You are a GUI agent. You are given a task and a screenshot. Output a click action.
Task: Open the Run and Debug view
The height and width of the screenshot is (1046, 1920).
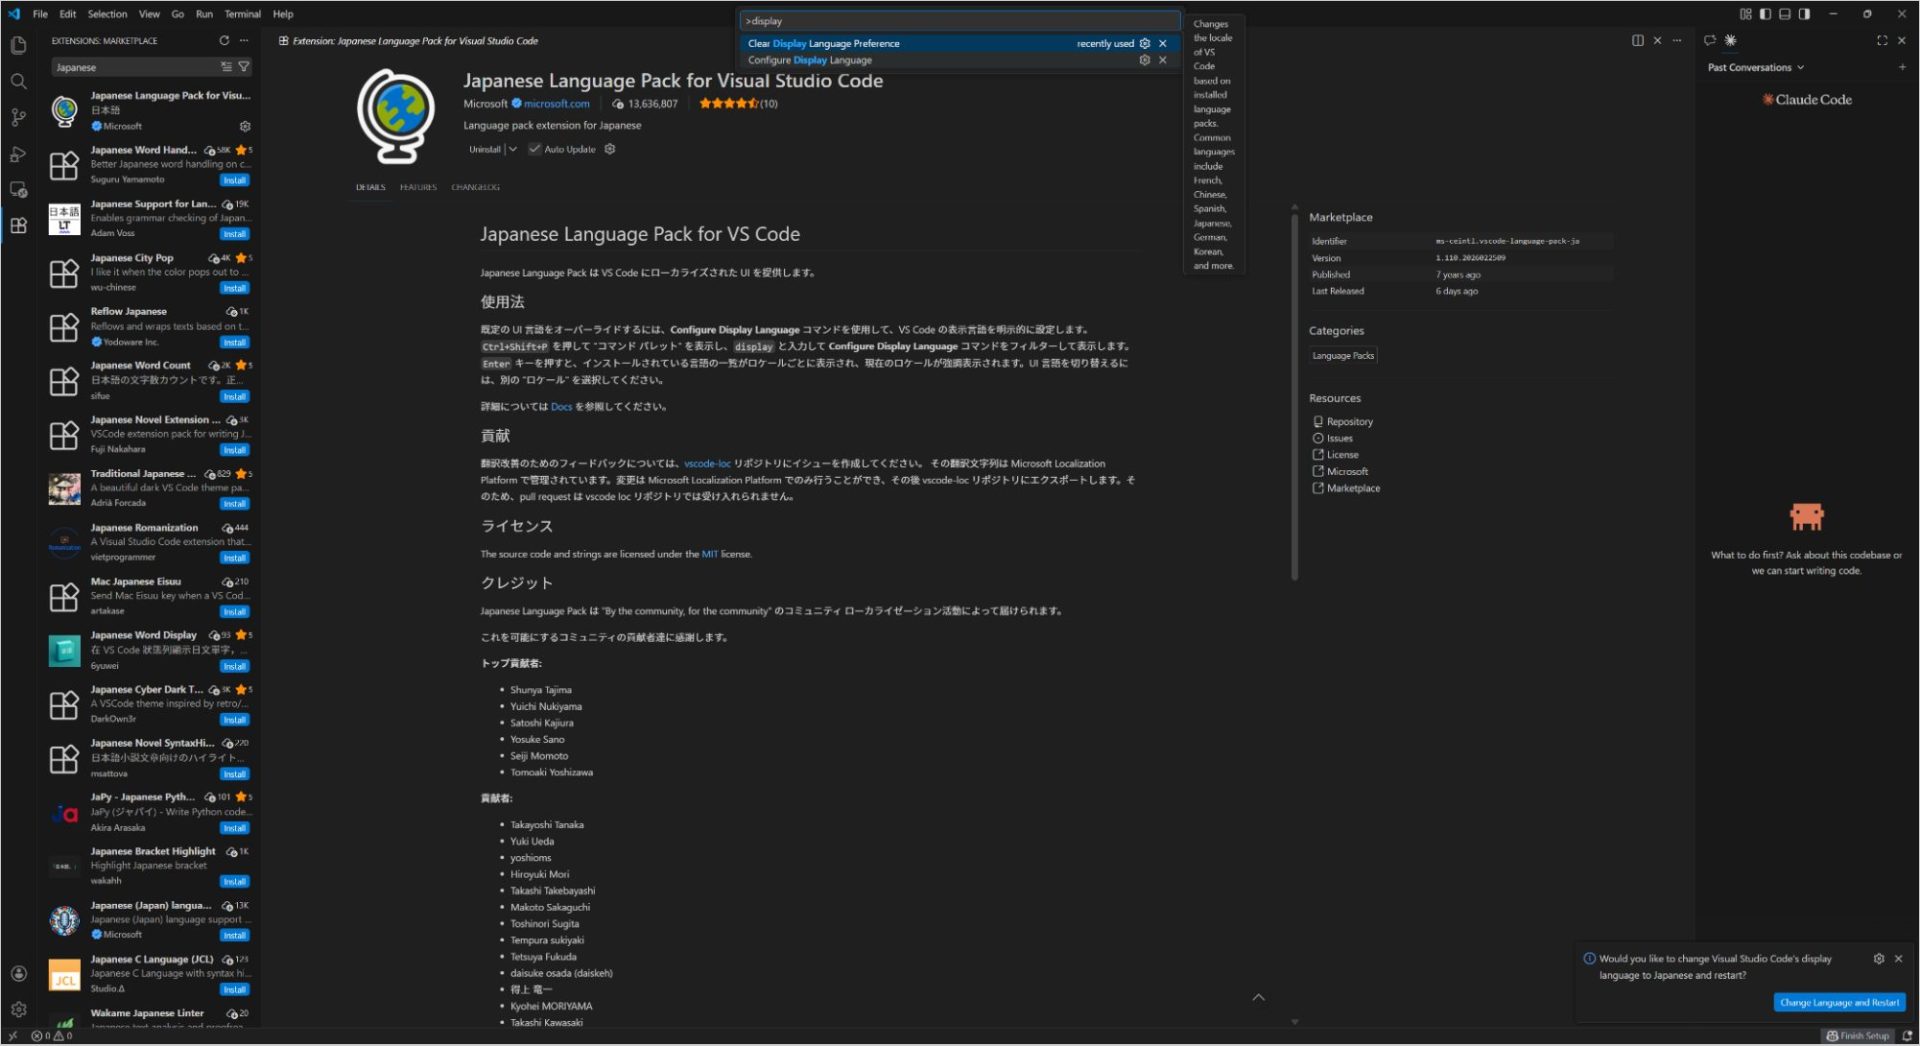coord(18,154)
